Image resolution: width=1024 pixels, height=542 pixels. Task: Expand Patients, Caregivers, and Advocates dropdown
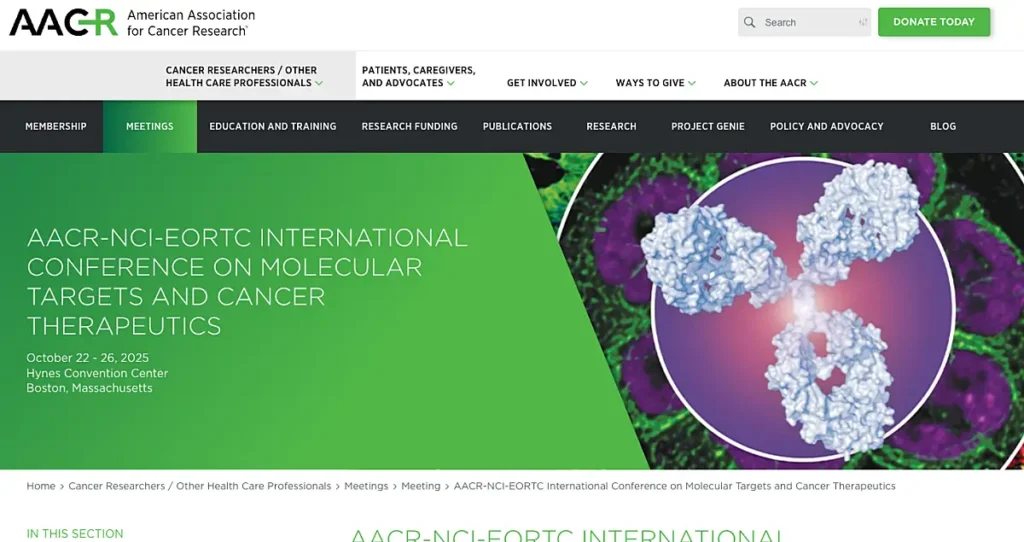pyautogui.click(x=418, y=77)
